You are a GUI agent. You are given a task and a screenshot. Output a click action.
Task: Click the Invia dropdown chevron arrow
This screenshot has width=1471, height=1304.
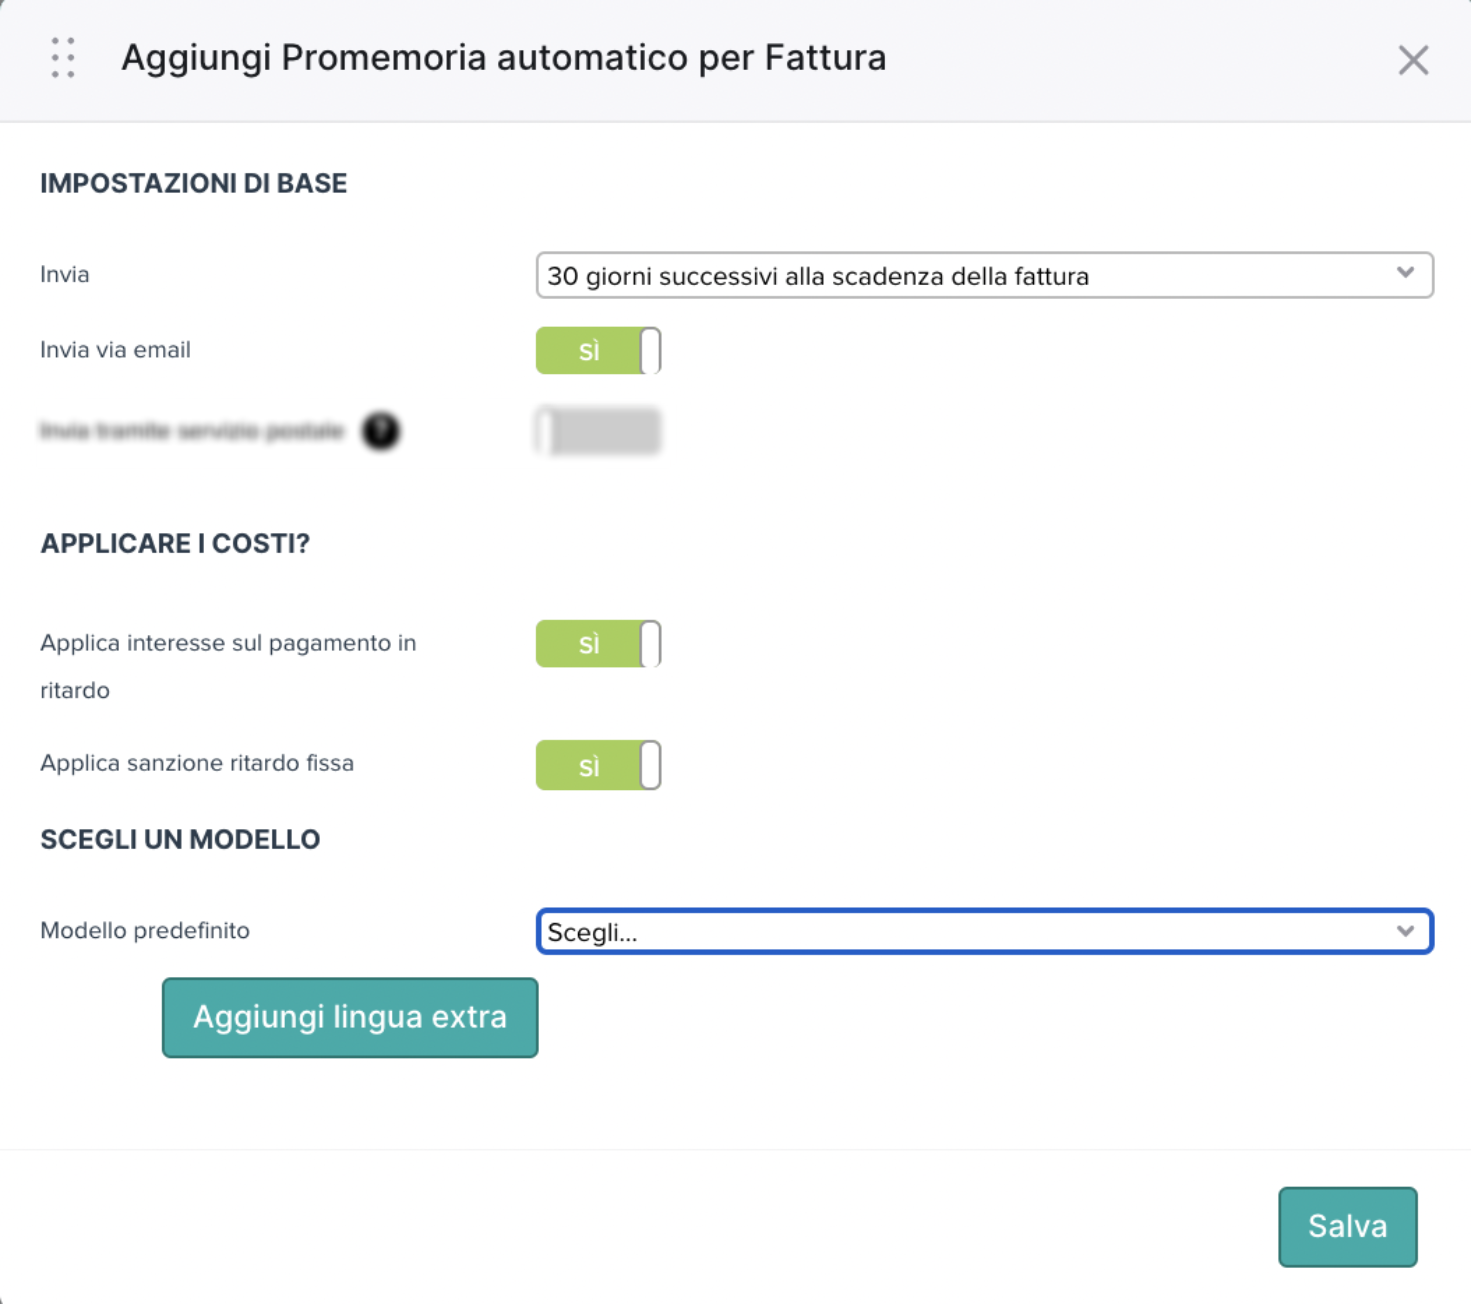point(1405,273)
